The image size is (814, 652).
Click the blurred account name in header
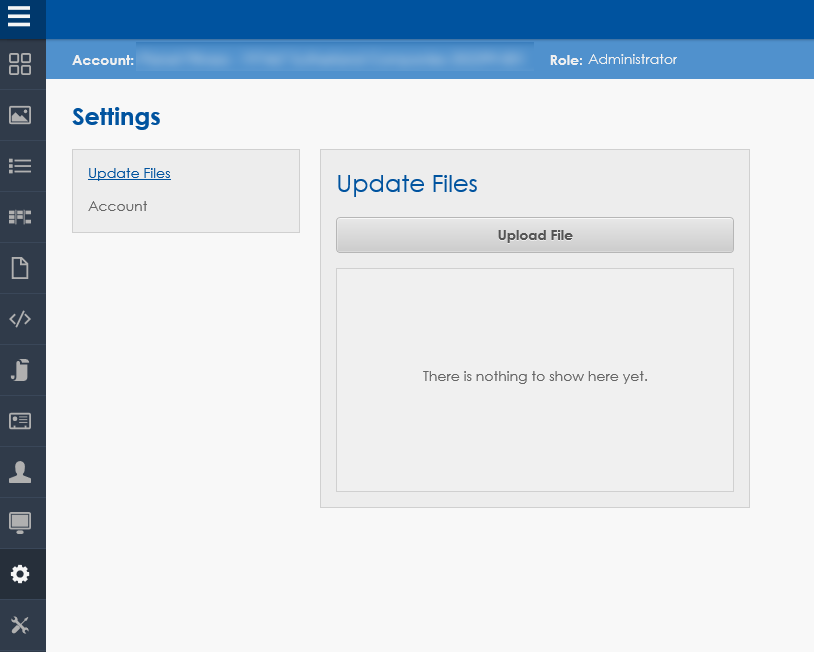click(334, 60)
